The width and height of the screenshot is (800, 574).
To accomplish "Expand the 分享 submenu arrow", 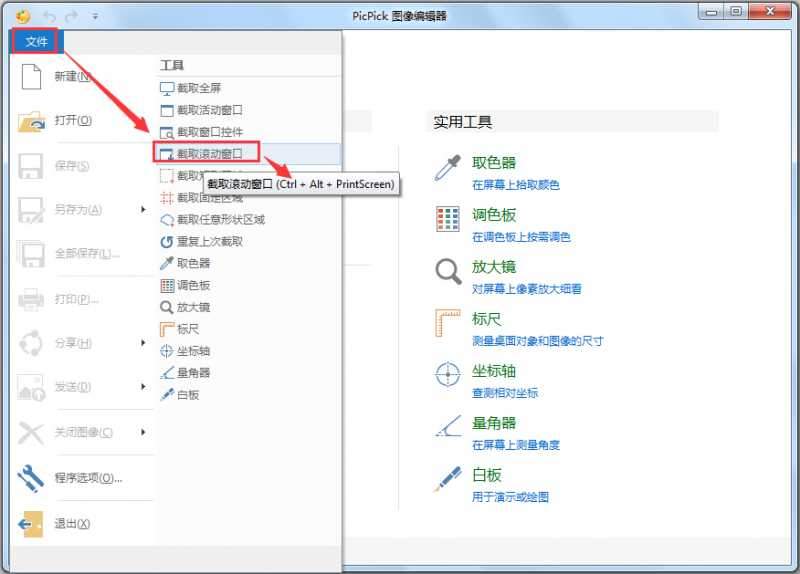I will 143,343.
